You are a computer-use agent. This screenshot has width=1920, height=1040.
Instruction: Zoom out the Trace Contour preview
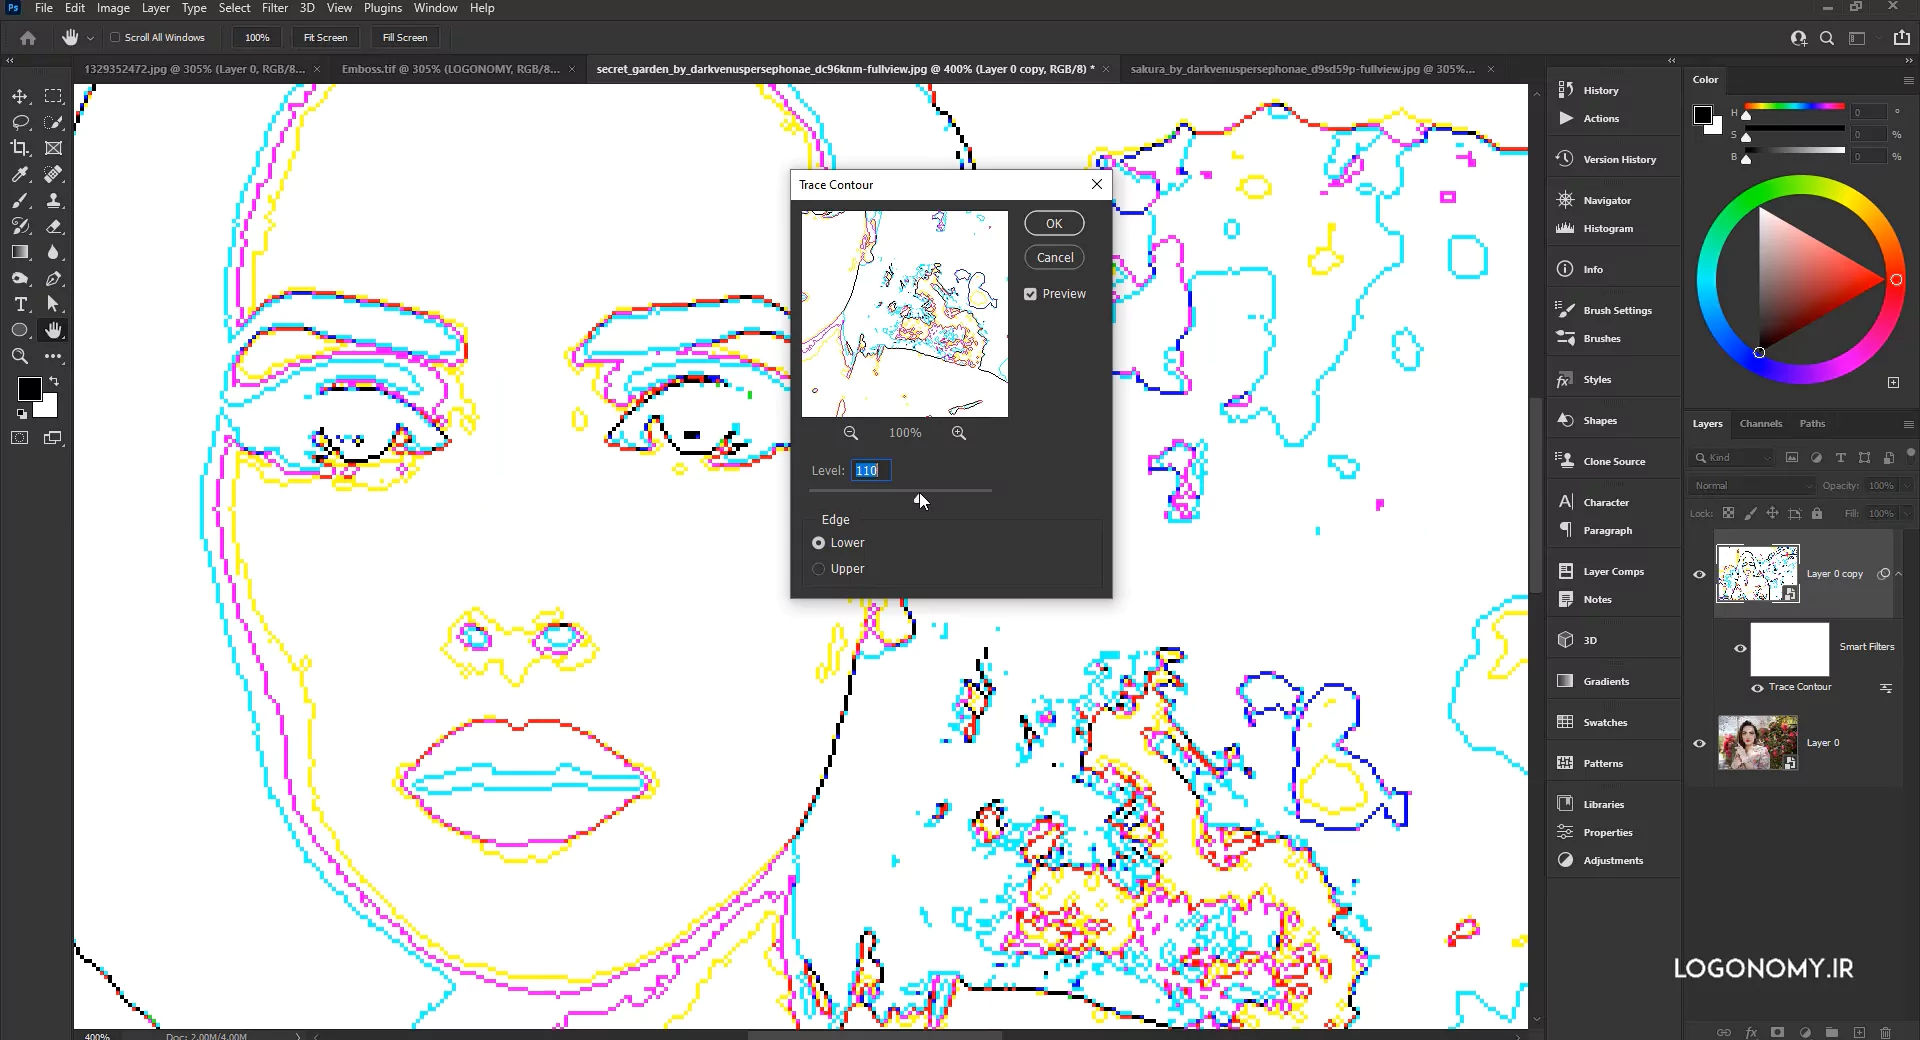pyautogui.click(x=851, y=433)
